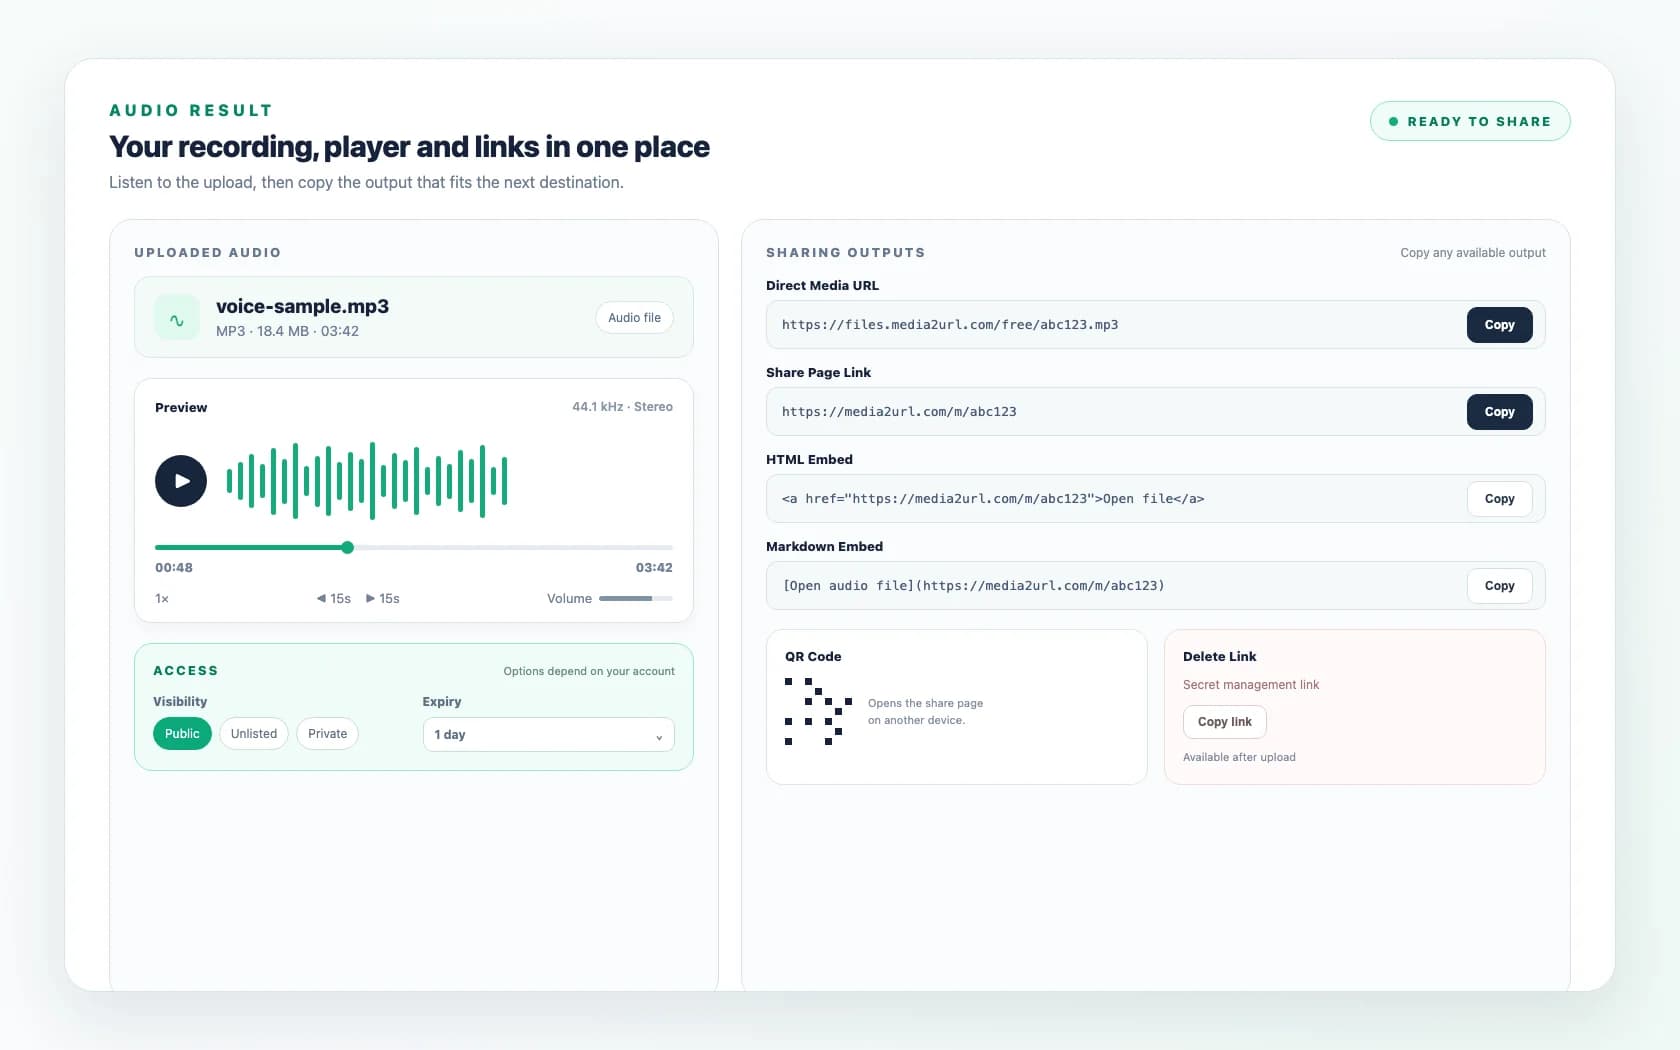The width and height of the screenshot is (1680, 1050).
Task: Adjust the Volume slider
Action: point(636,599)
